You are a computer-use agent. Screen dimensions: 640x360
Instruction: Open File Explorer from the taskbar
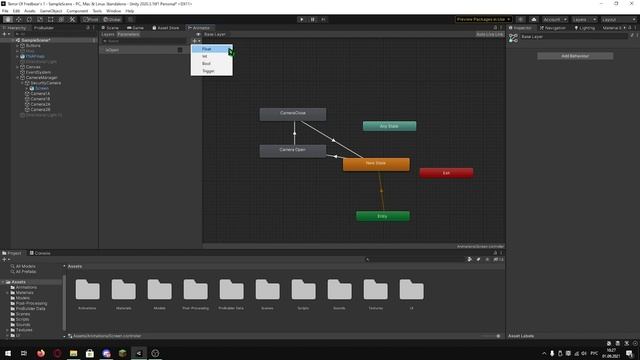73,353
